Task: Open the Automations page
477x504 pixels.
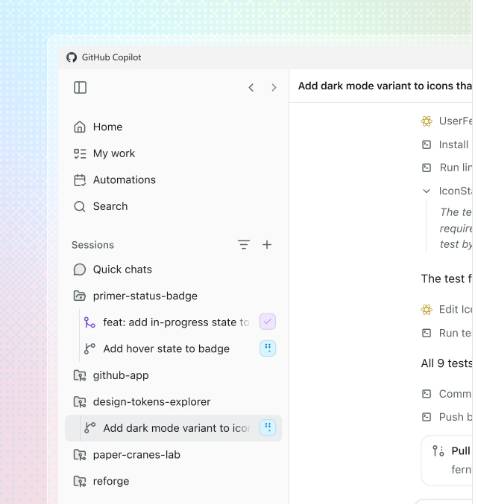Action: tap(114, 180)
